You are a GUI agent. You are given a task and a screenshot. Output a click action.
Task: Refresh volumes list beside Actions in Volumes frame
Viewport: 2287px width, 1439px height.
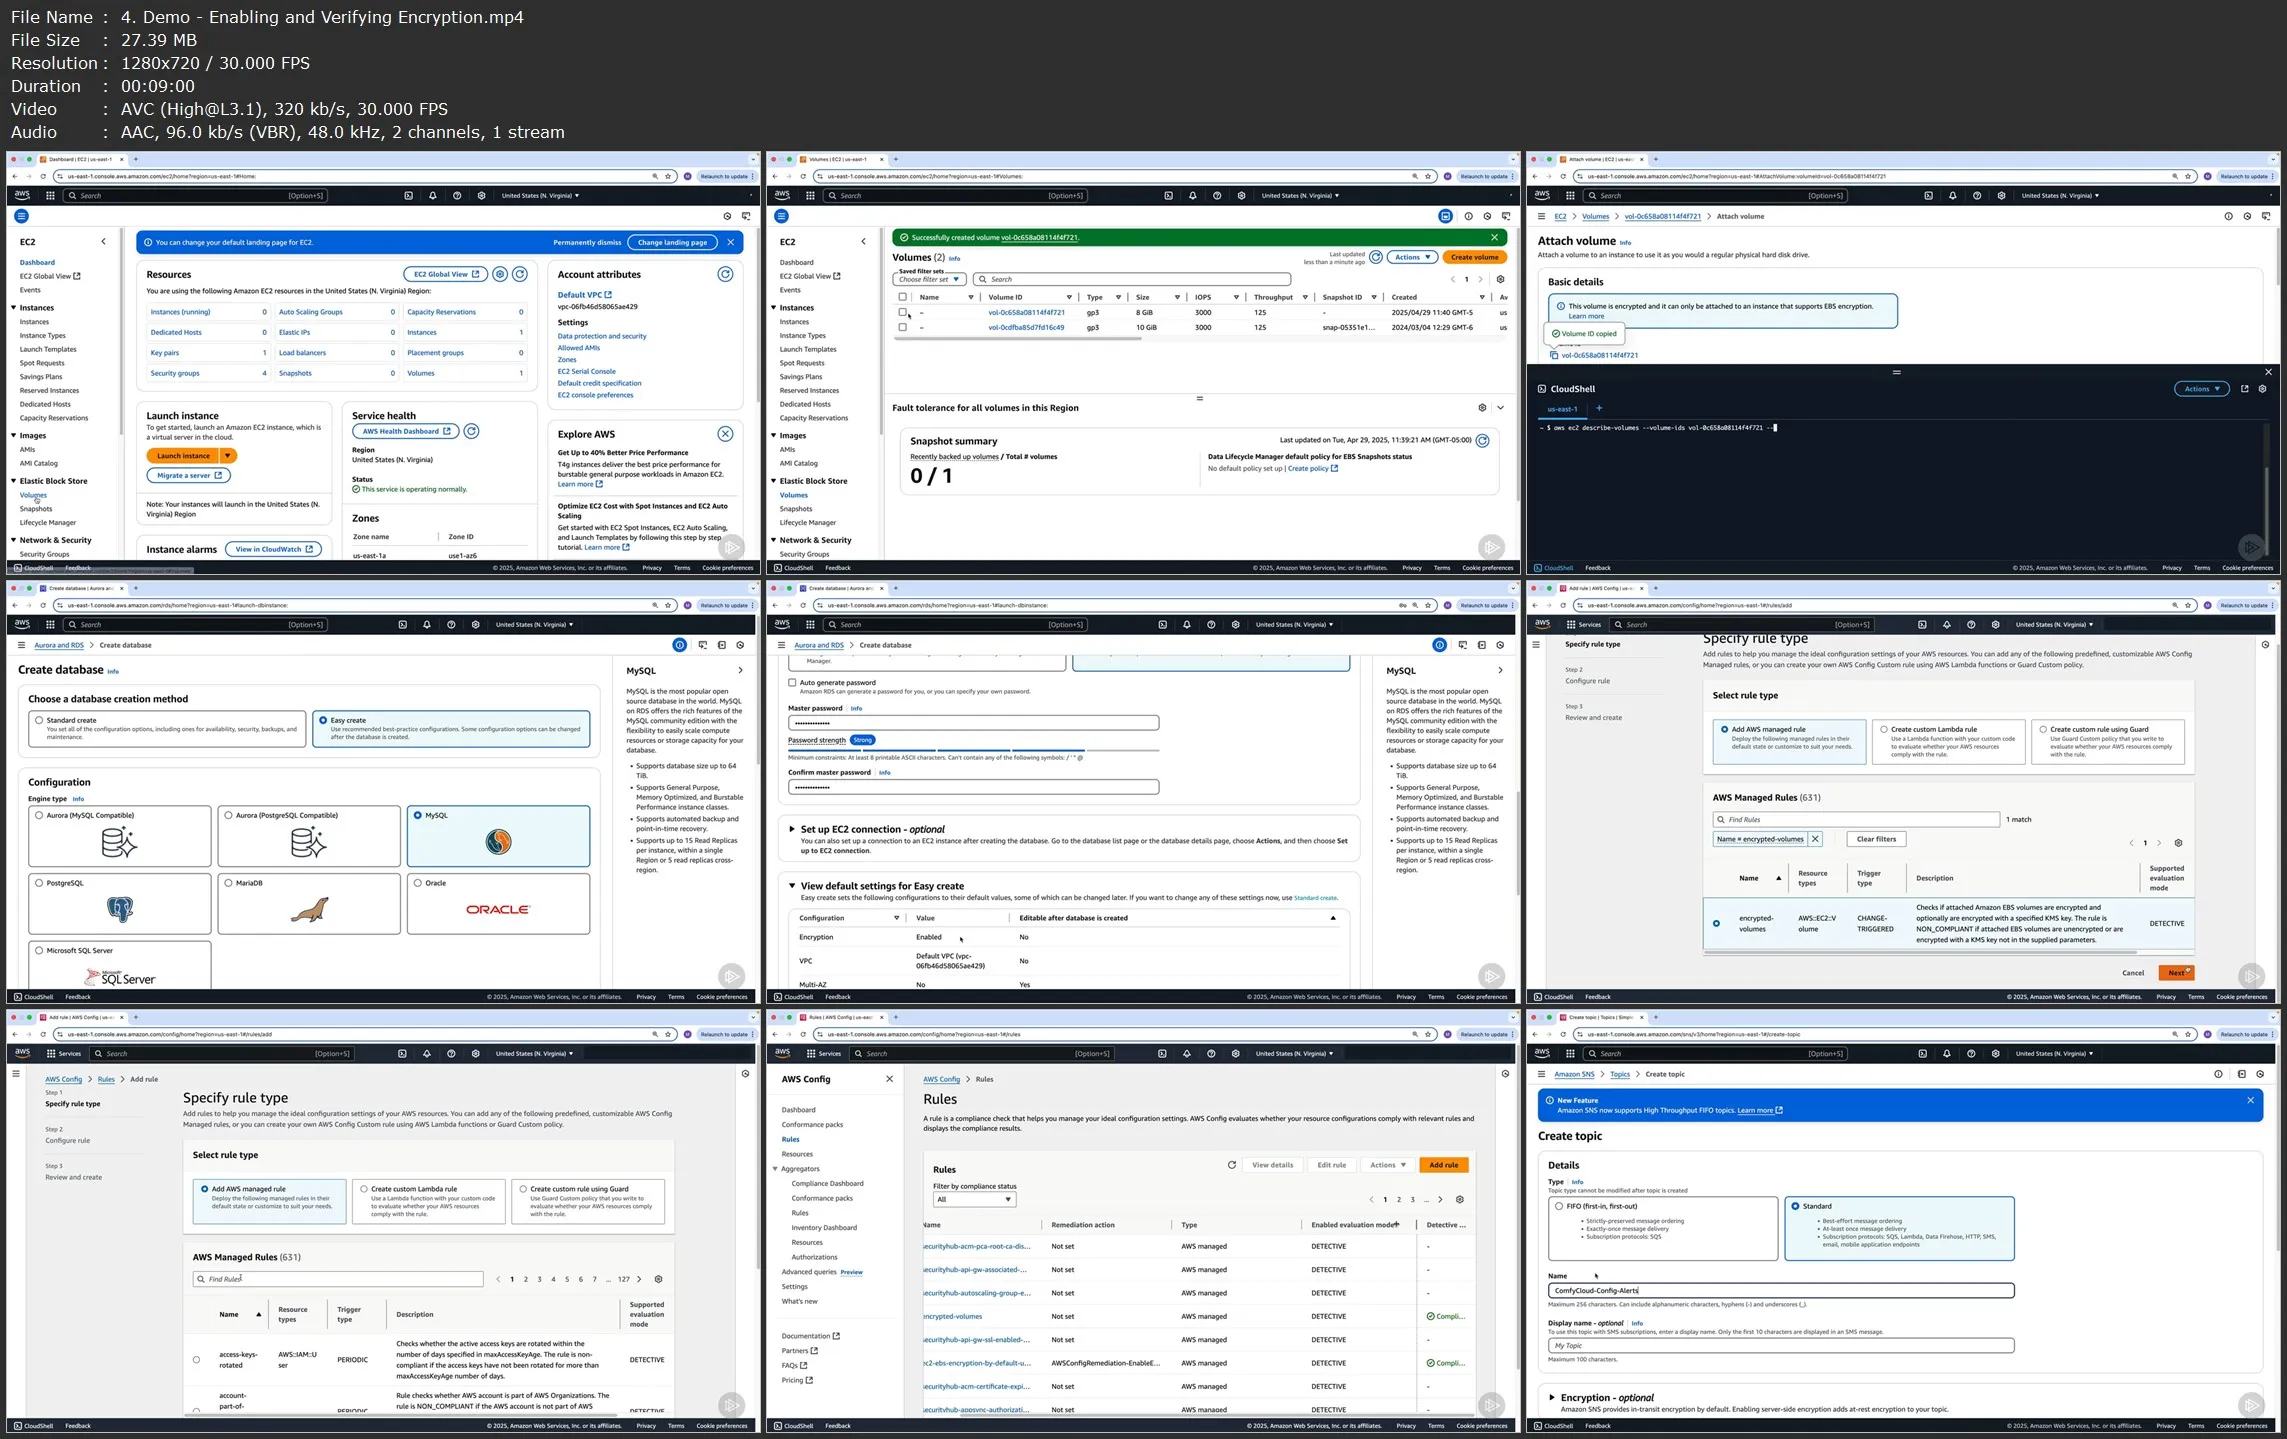pyautogui.click(x=1376, y=257)
